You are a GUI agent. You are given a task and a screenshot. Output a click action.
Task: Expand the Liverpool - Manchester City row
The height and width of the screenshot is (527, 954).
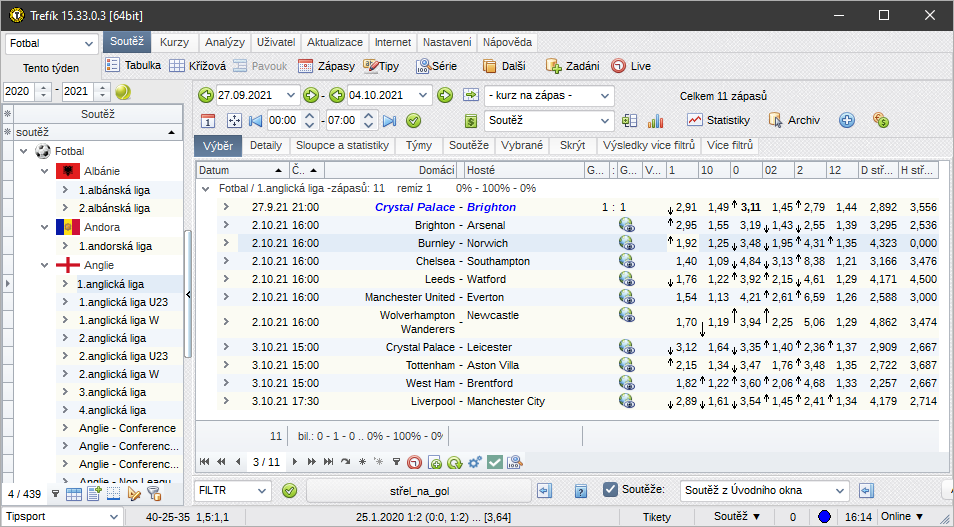[226, 401]
